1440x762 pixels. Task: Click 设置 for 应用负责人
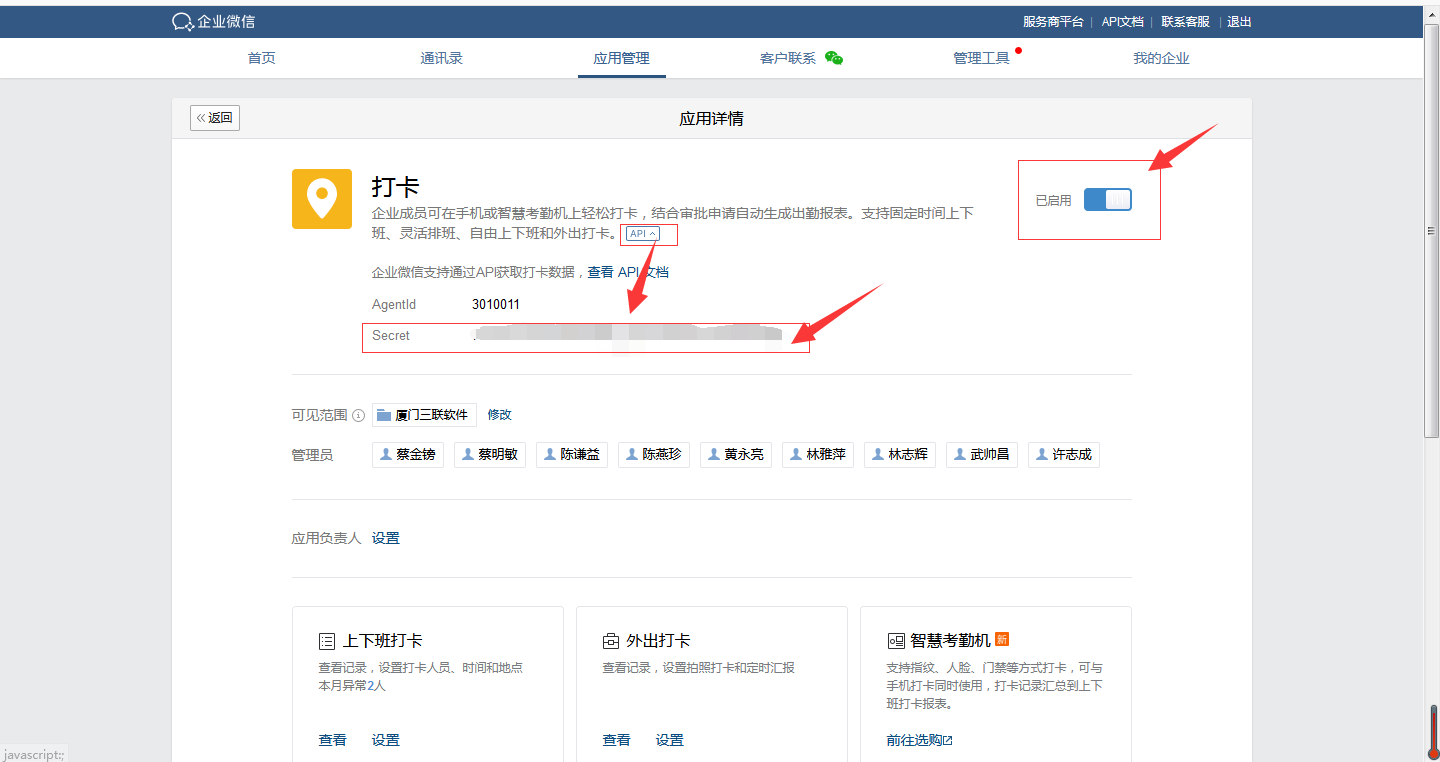386,538
